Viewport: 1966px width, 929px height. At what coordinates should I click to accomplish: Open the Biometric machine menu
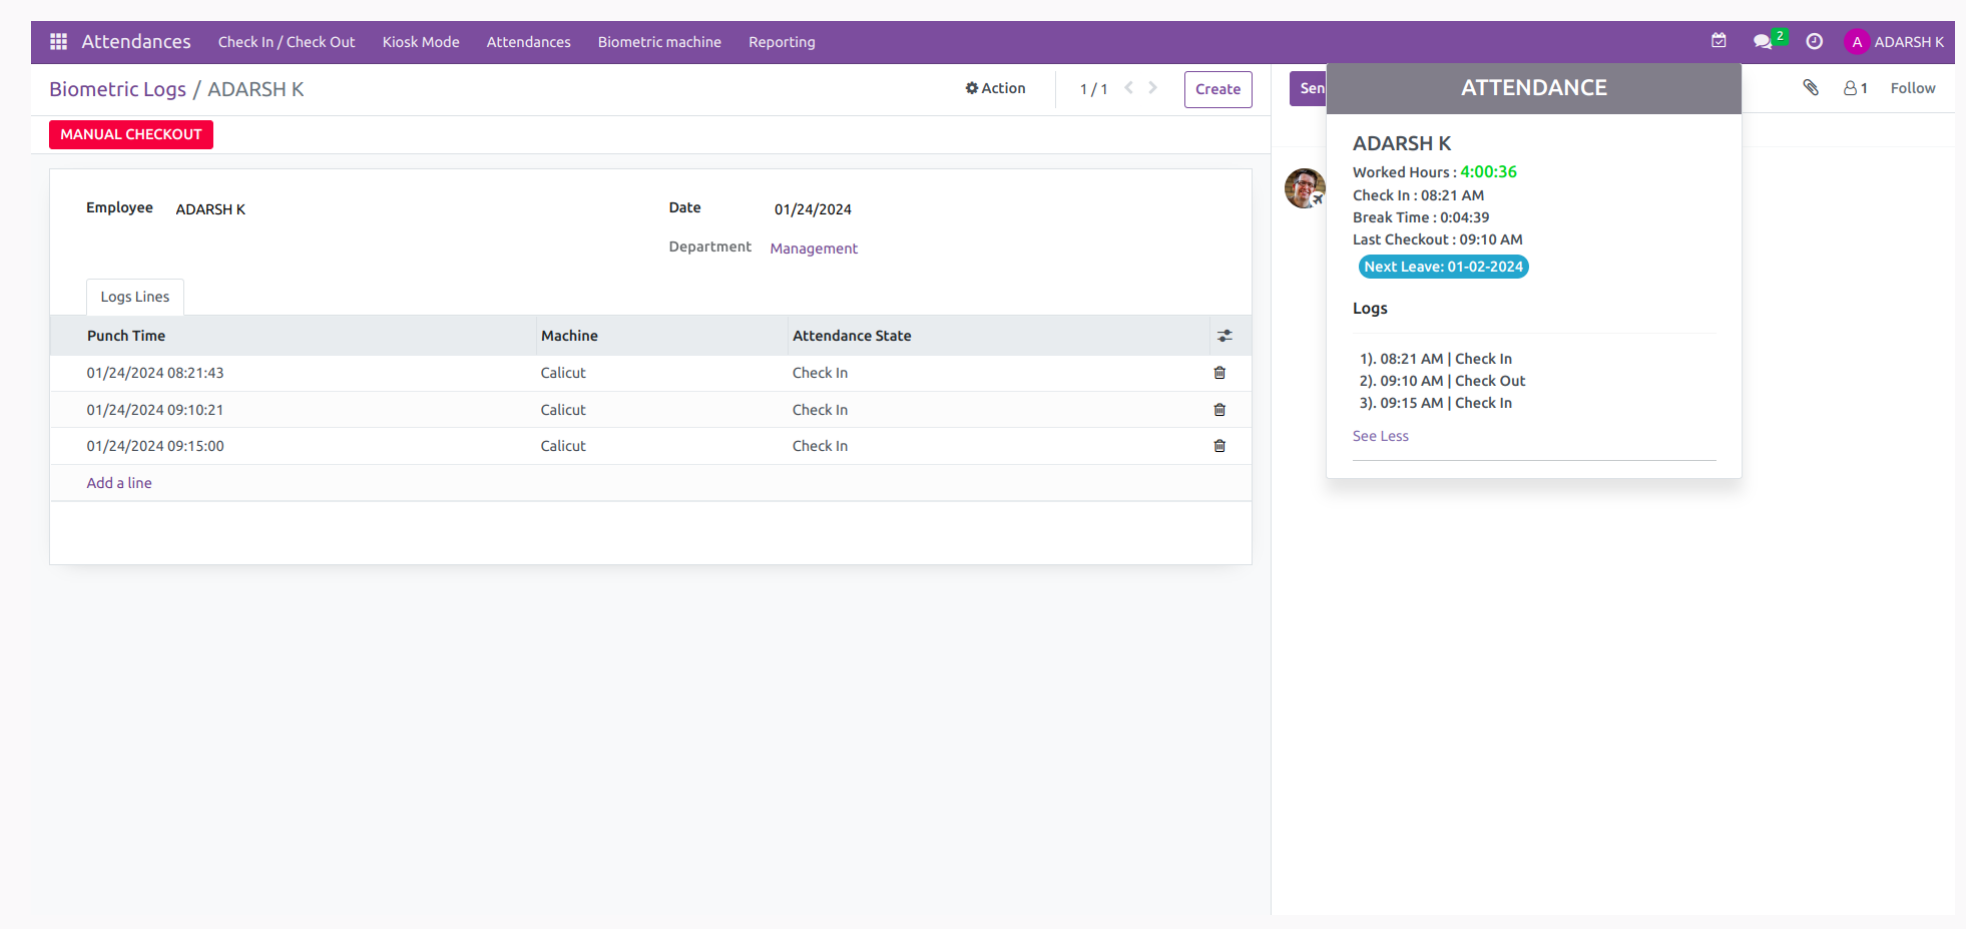659,42
